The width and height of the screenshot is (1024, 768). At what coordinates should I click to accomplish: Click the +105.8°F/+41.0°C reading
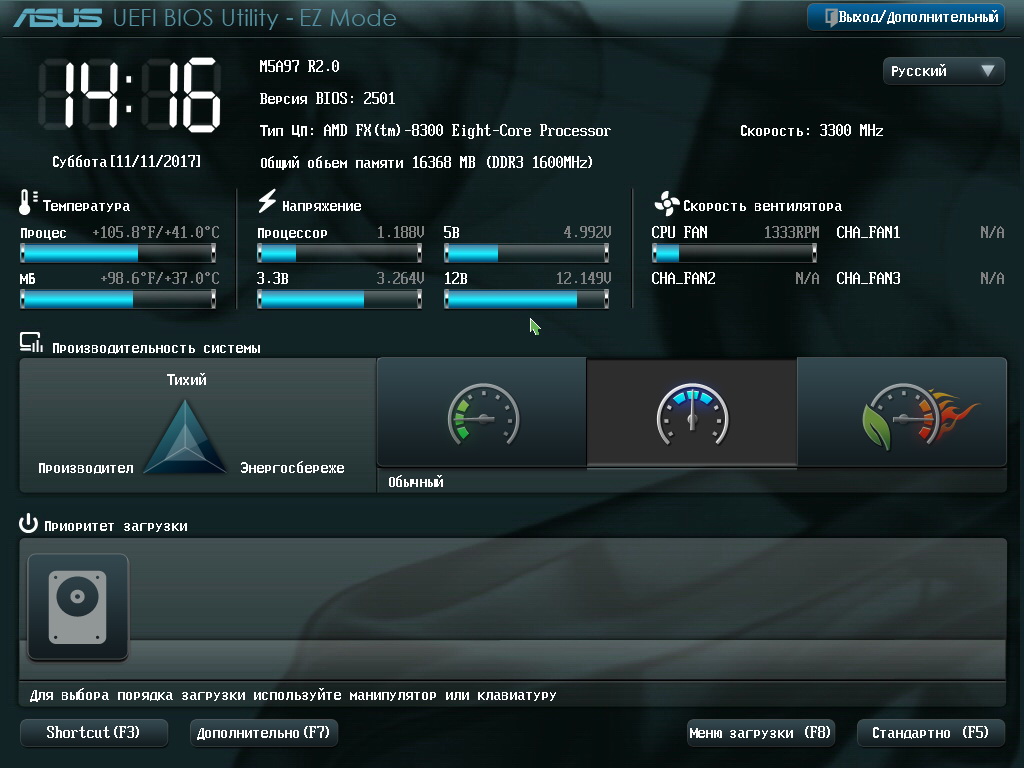(156, 232)
